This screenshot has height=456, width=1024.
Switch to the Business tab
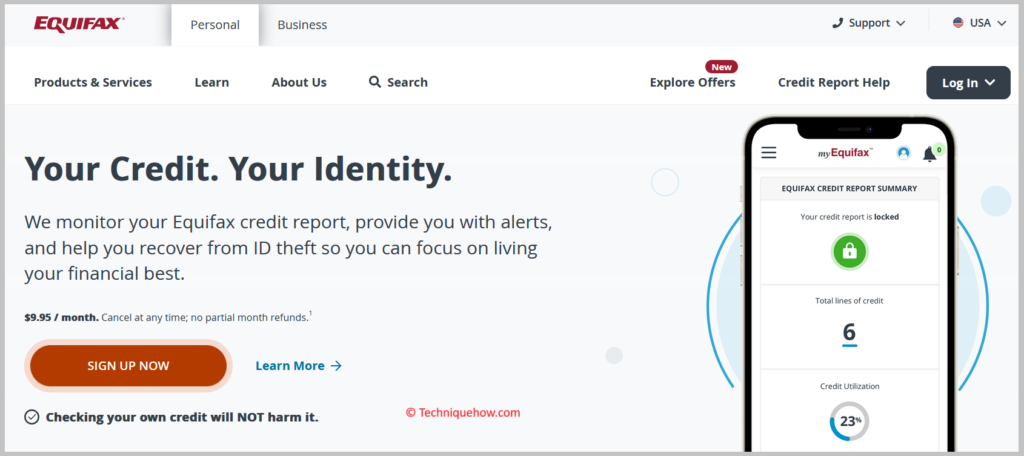pos(302,25)
